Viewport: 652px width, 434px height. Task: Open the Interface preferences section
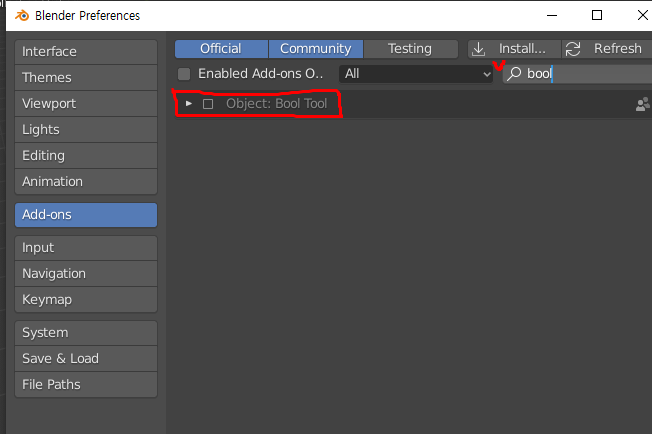pyautogui.click(x=86, y=52)
